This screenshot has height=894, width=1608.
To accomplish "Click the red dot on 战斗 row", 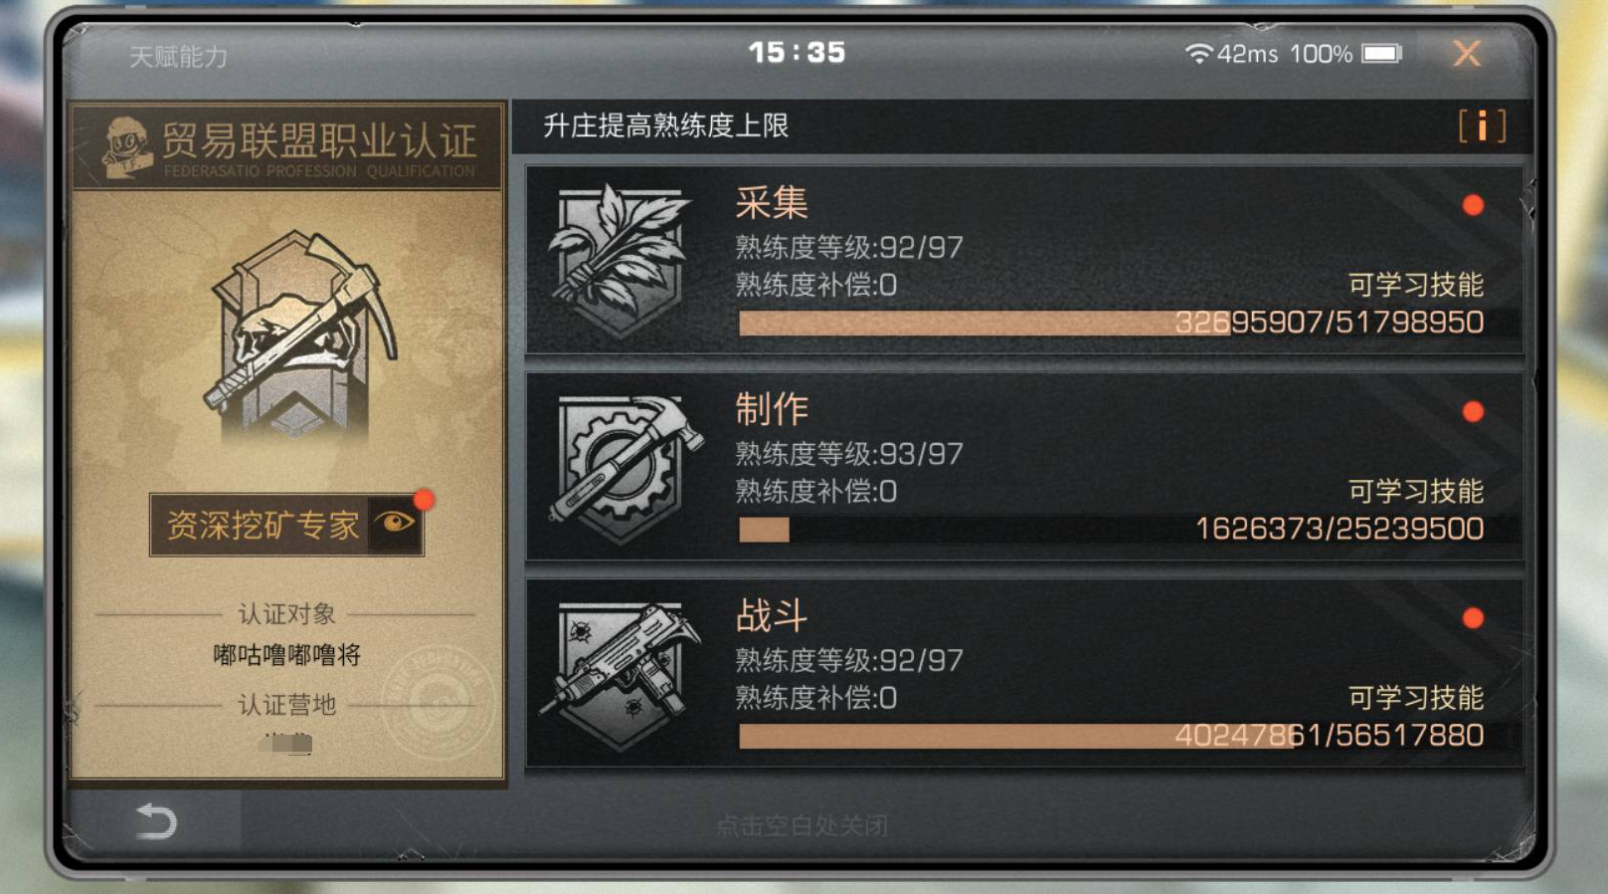I will click(1472, 618).
